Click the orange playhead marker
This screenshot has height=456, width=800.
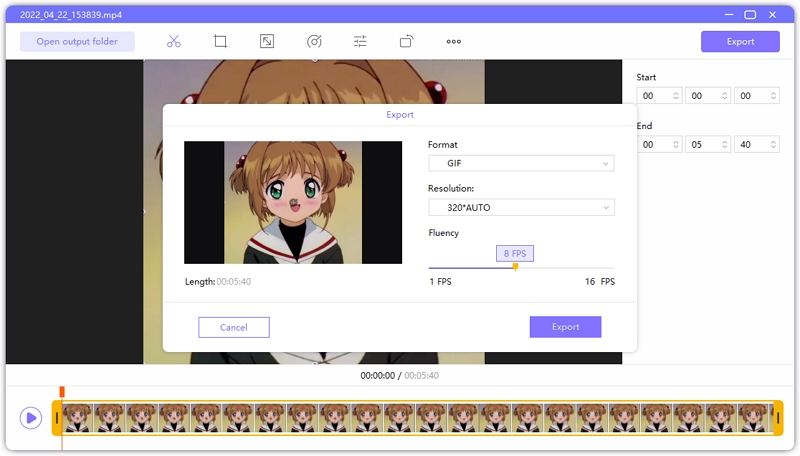pos(62,392)
